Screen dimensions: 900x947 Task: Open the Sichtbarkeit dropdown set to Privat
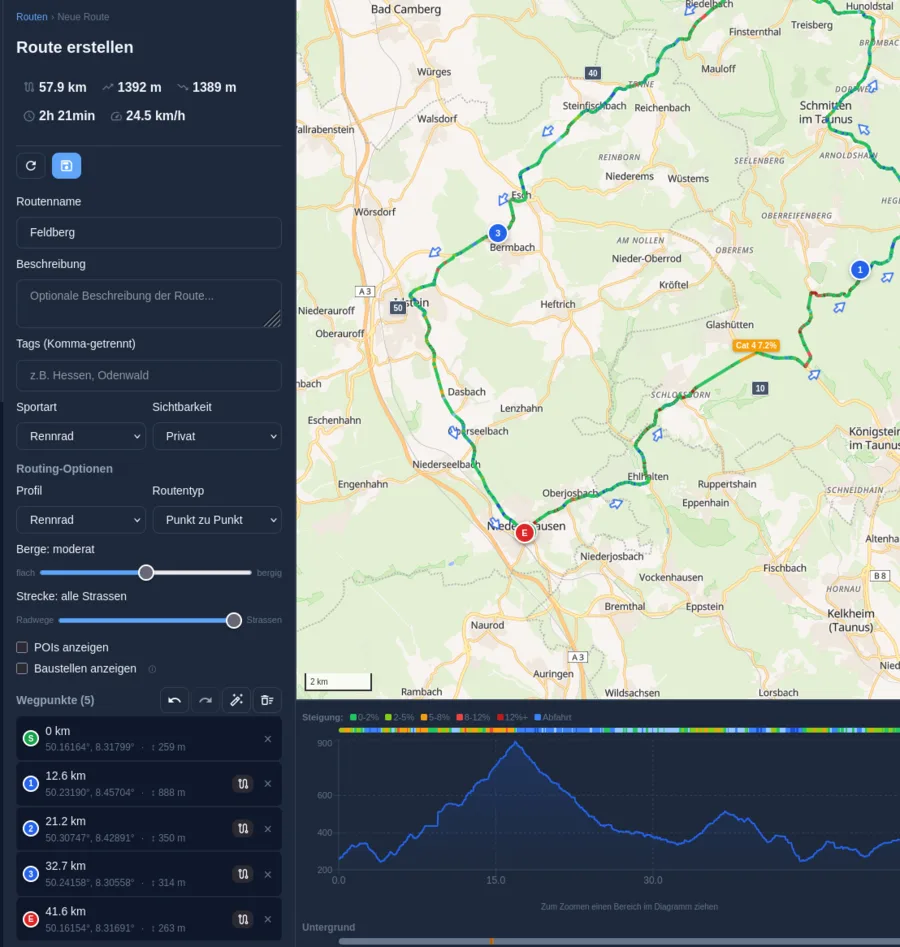[217, 436]
